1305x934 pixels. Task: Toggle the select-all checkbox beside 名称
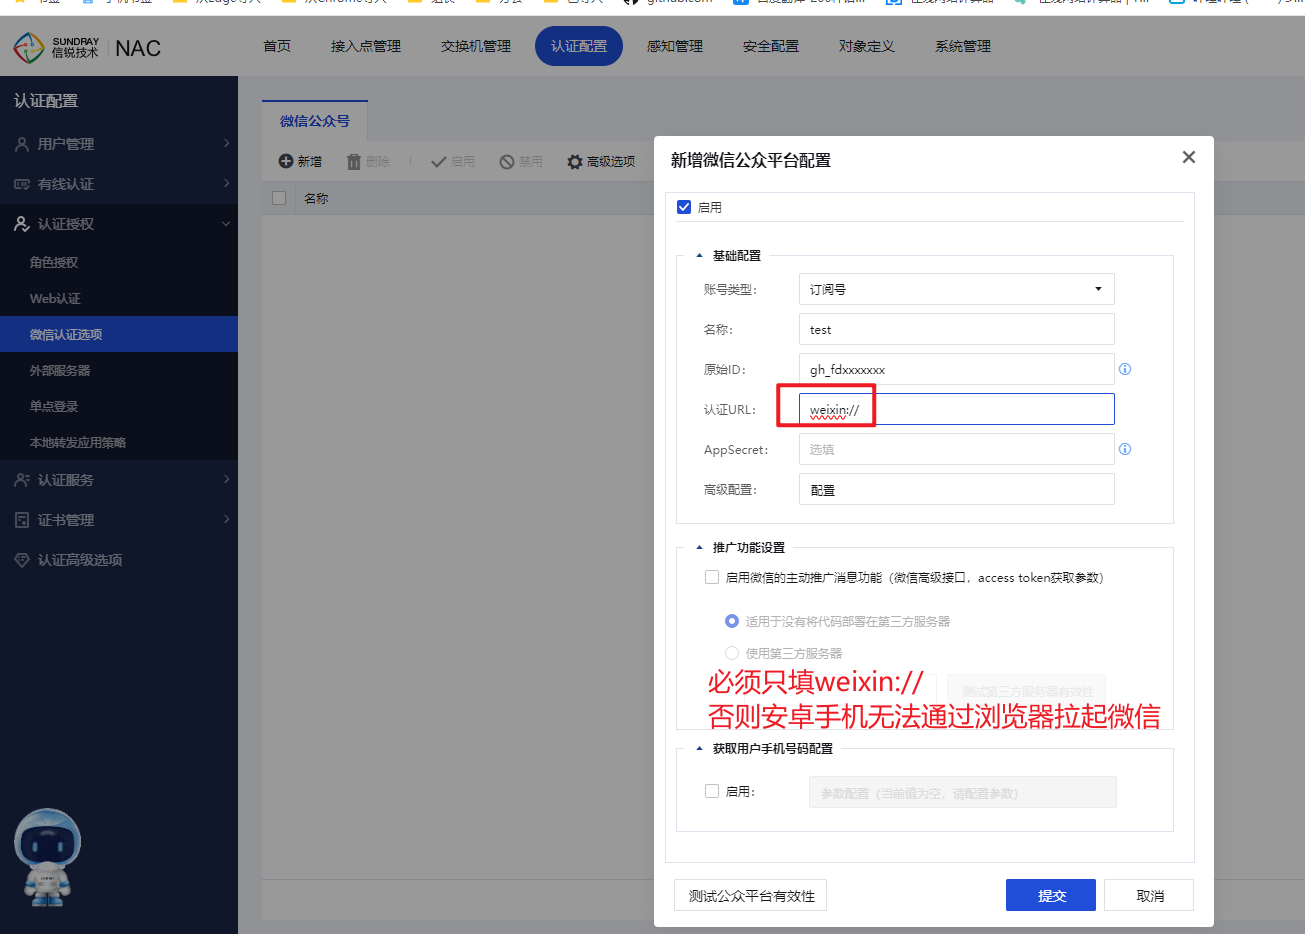[x=279, y=198]
